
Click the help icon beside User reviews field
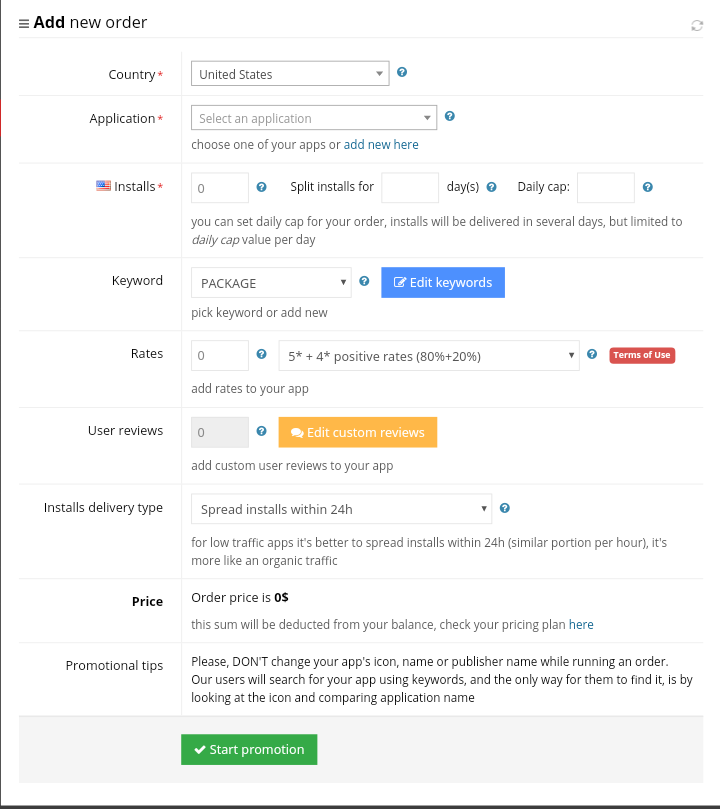(x=262, y=432)
